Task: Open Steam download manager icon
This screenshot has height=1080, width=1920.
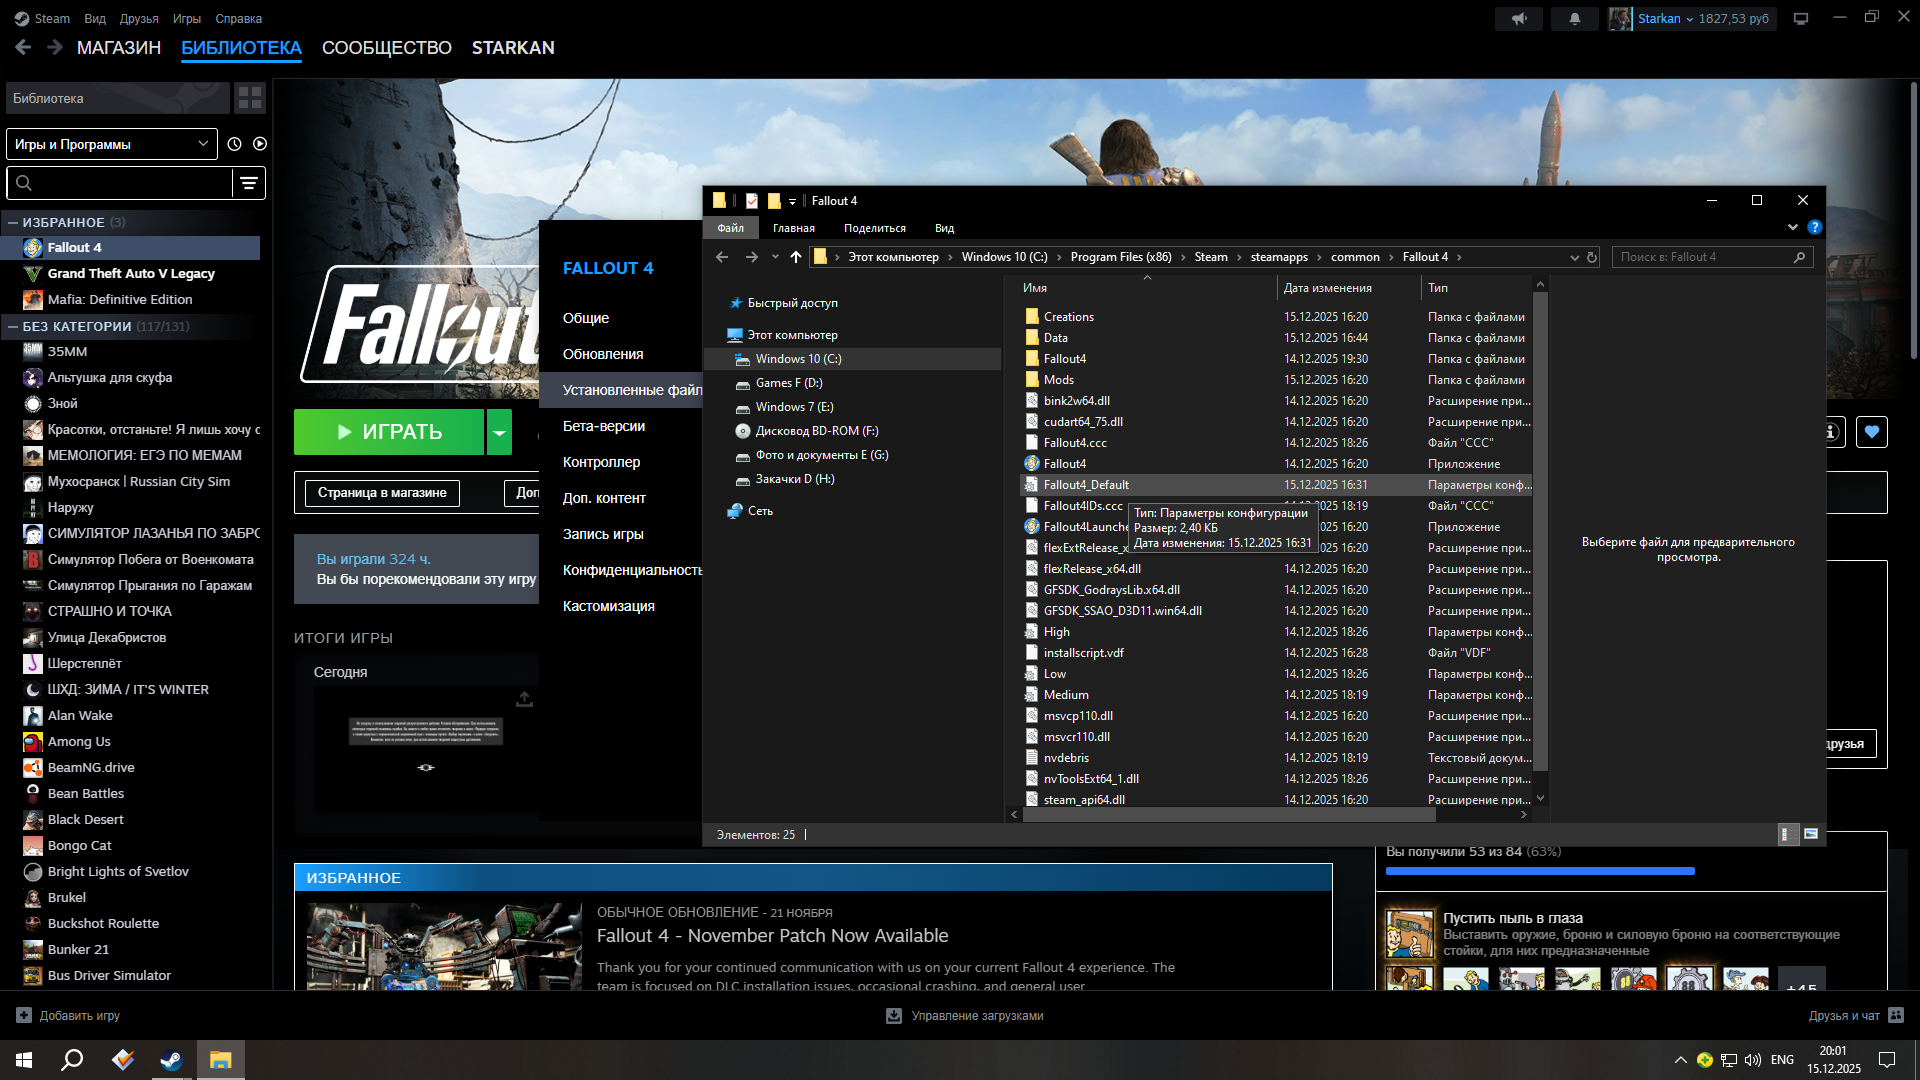Action: click(894, 1015)
